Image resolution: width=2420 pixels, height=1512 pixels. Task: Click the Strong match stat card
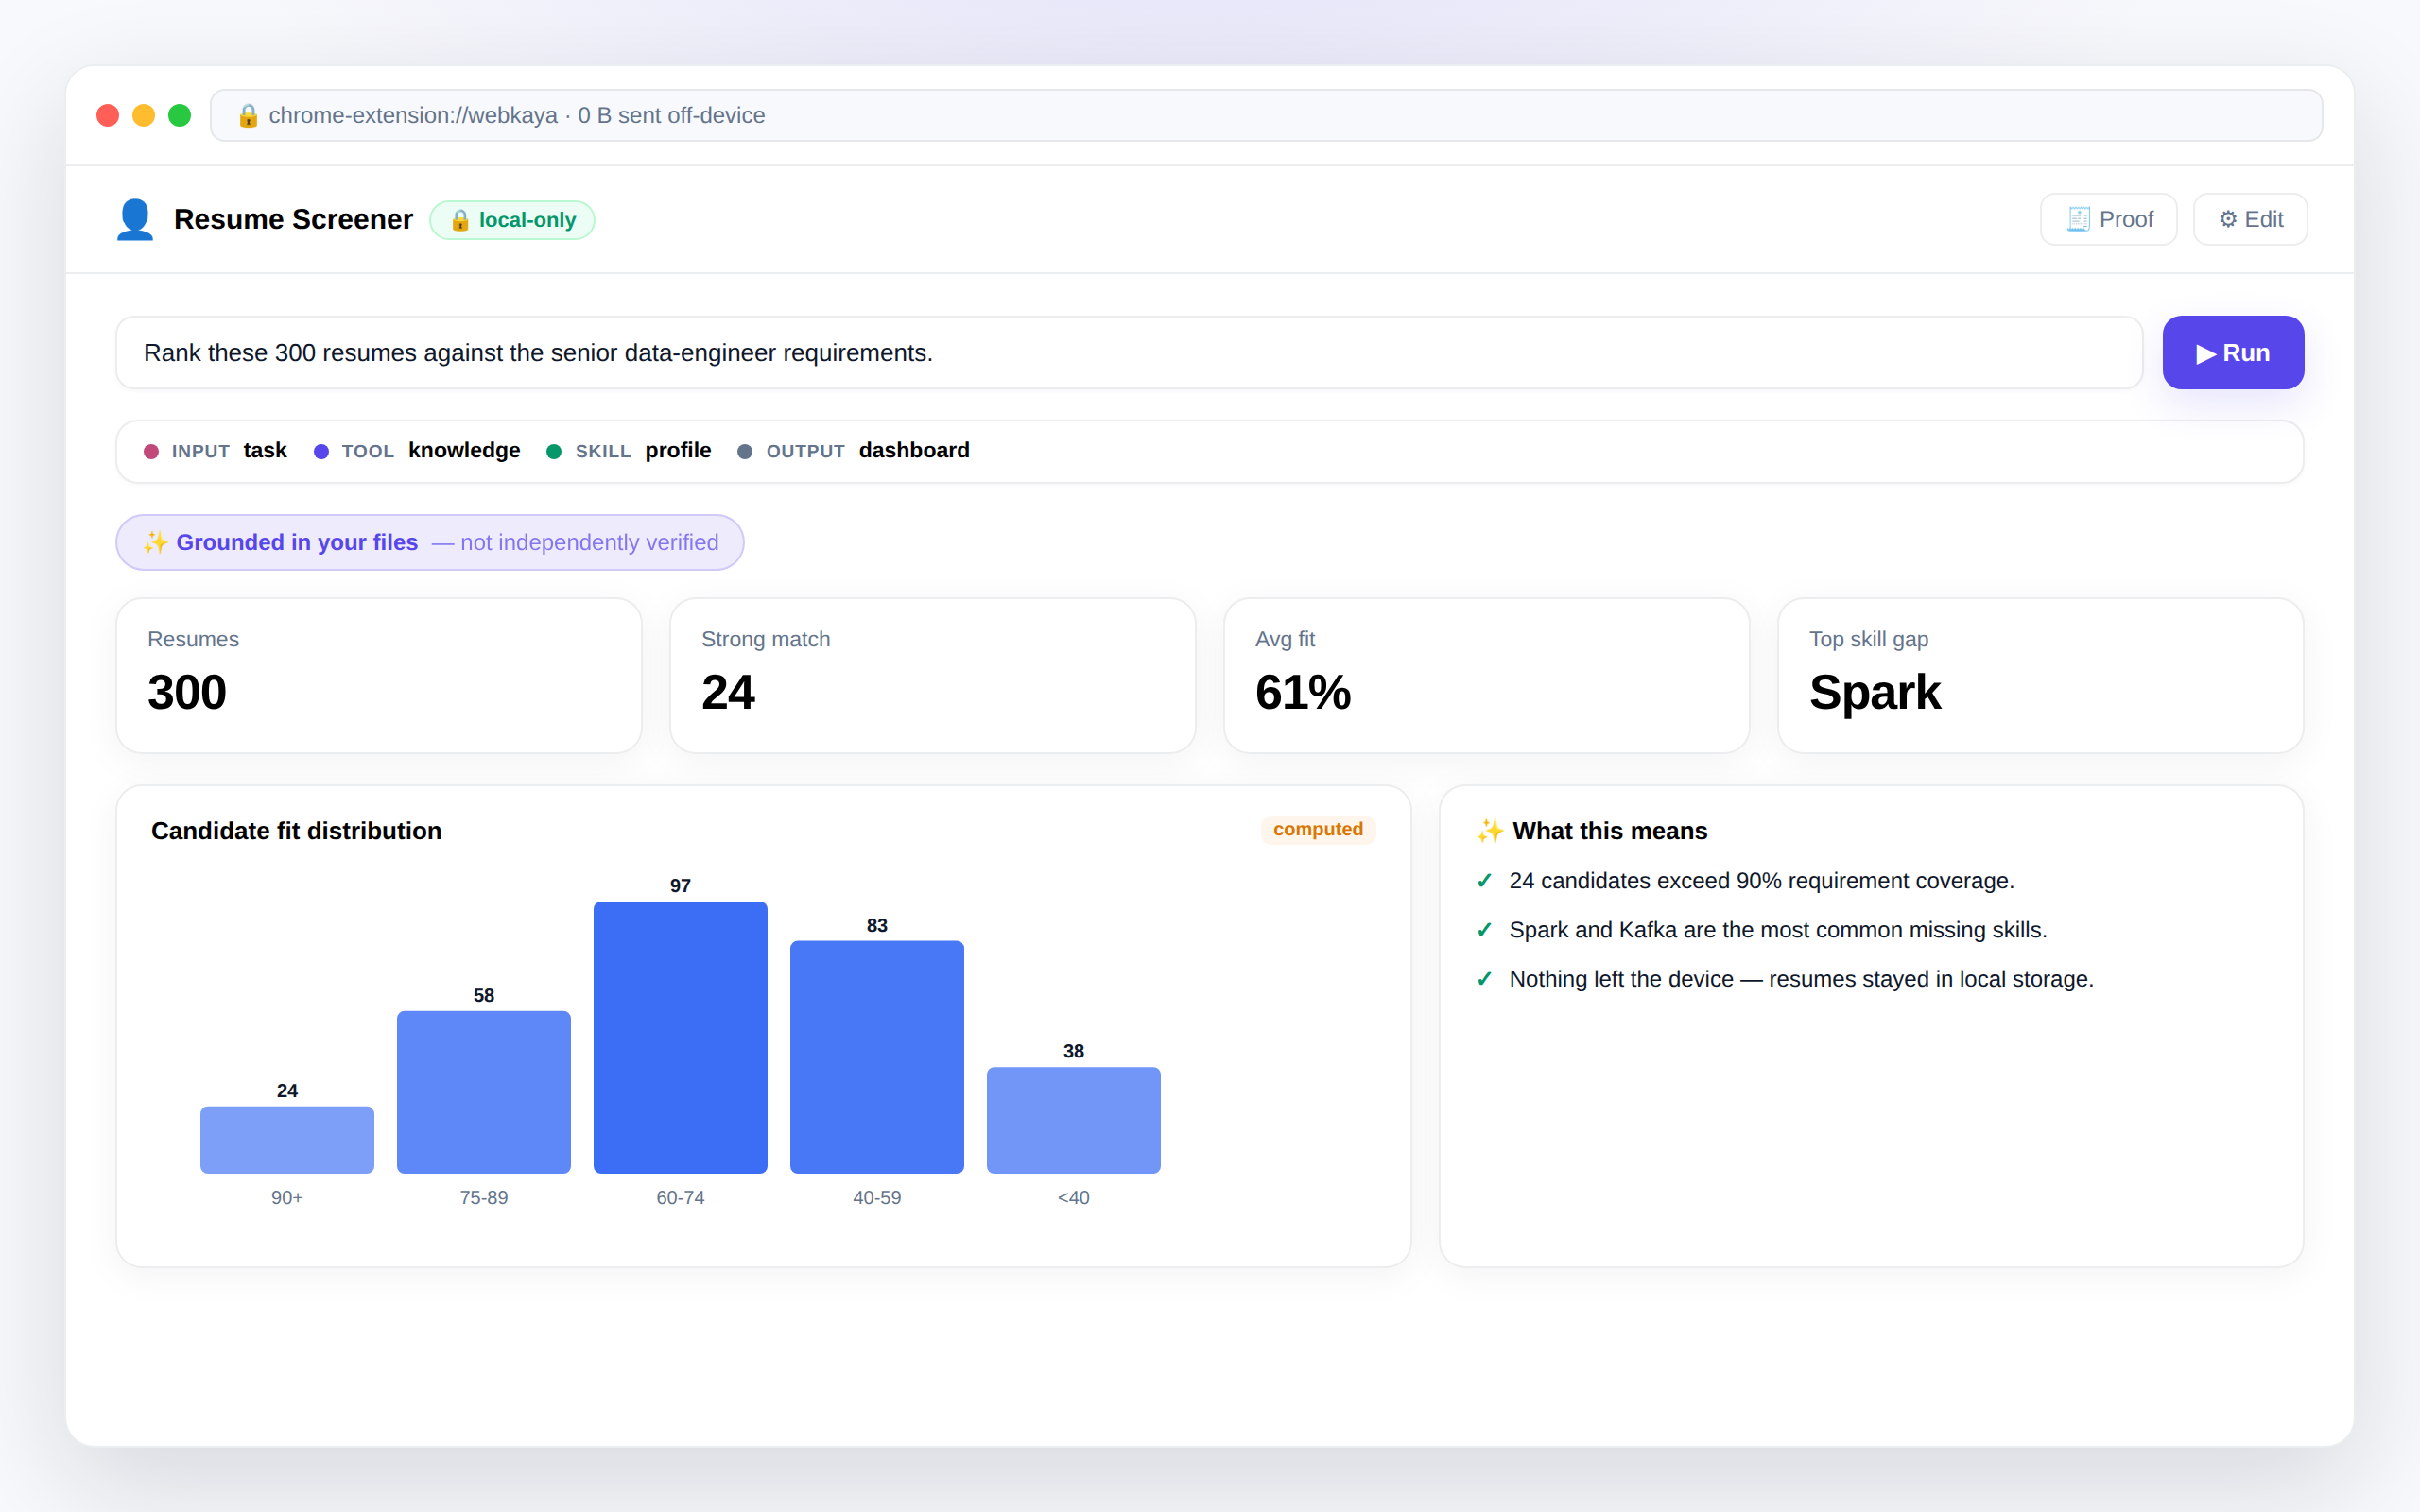pyautogui.click(x=933, y=676)
